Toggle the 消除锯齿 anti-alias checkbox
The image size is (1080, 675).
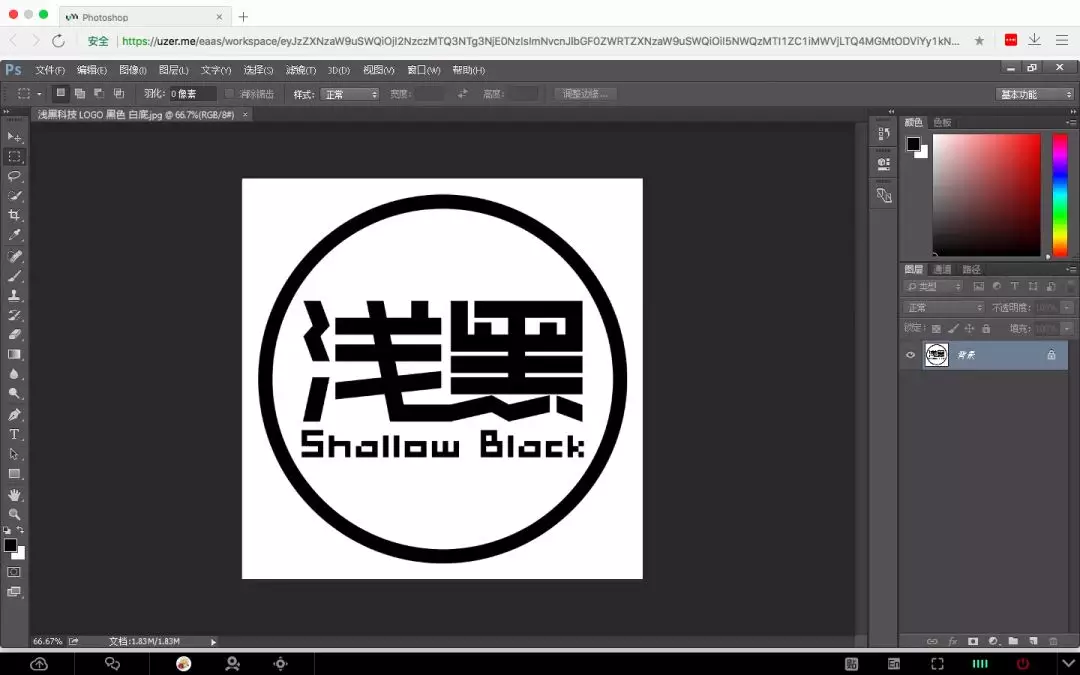coord(230,94)
